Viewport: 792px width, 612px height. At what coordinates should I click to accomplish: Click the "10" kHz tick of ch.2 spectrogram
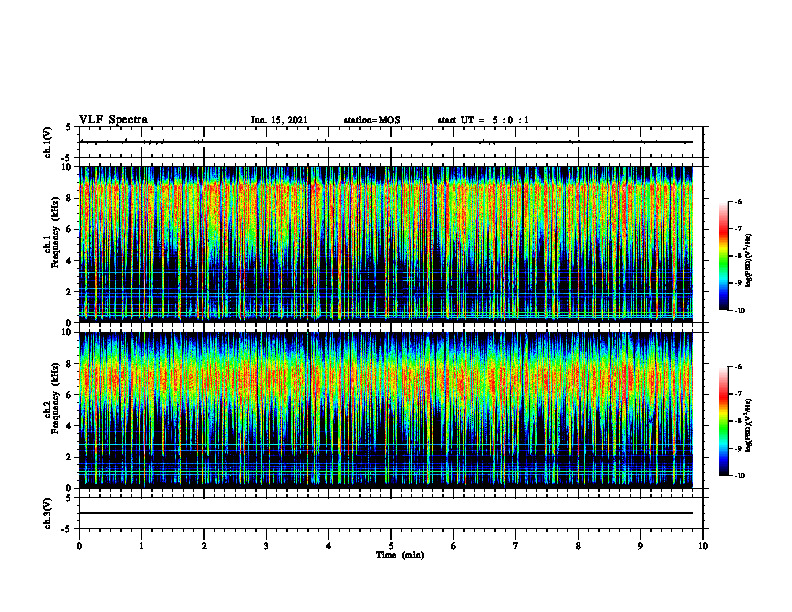point(68,332)
